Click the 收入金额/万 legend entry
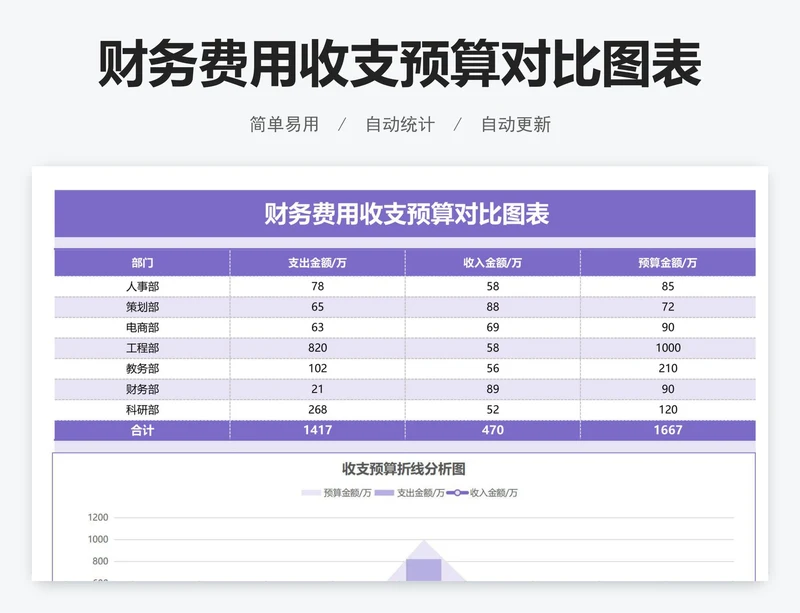Image resolution: width=800 pixels, height=613 pixels. 482,493
